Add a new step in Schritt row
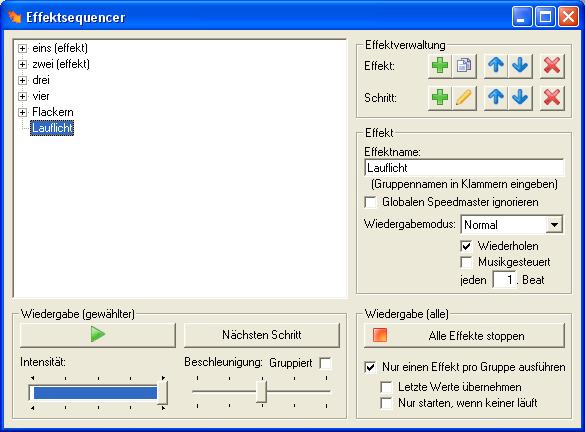Viewport: 585px width, 432px height. [x=440, y=98]
